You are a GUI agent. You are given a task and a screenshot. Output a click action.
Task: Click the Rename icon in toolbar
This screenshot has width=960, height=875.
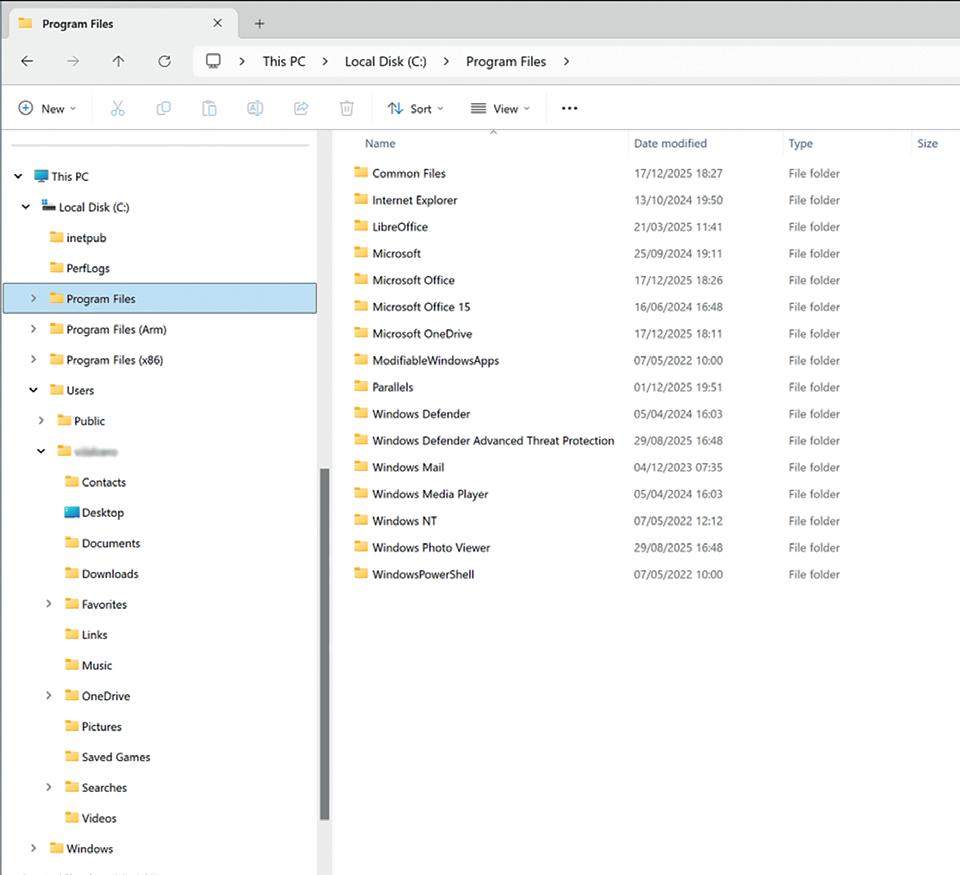click(255, 108)
